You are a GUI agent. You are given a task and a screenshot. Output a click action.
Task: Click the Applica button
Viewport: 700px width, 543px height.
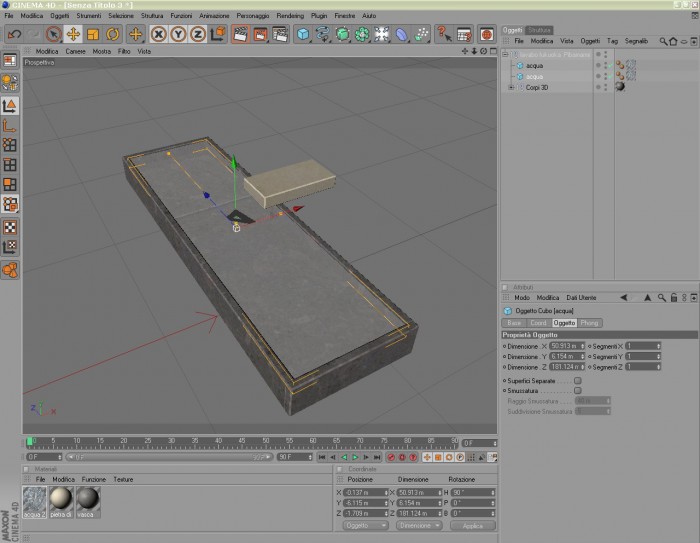[473, 526]
